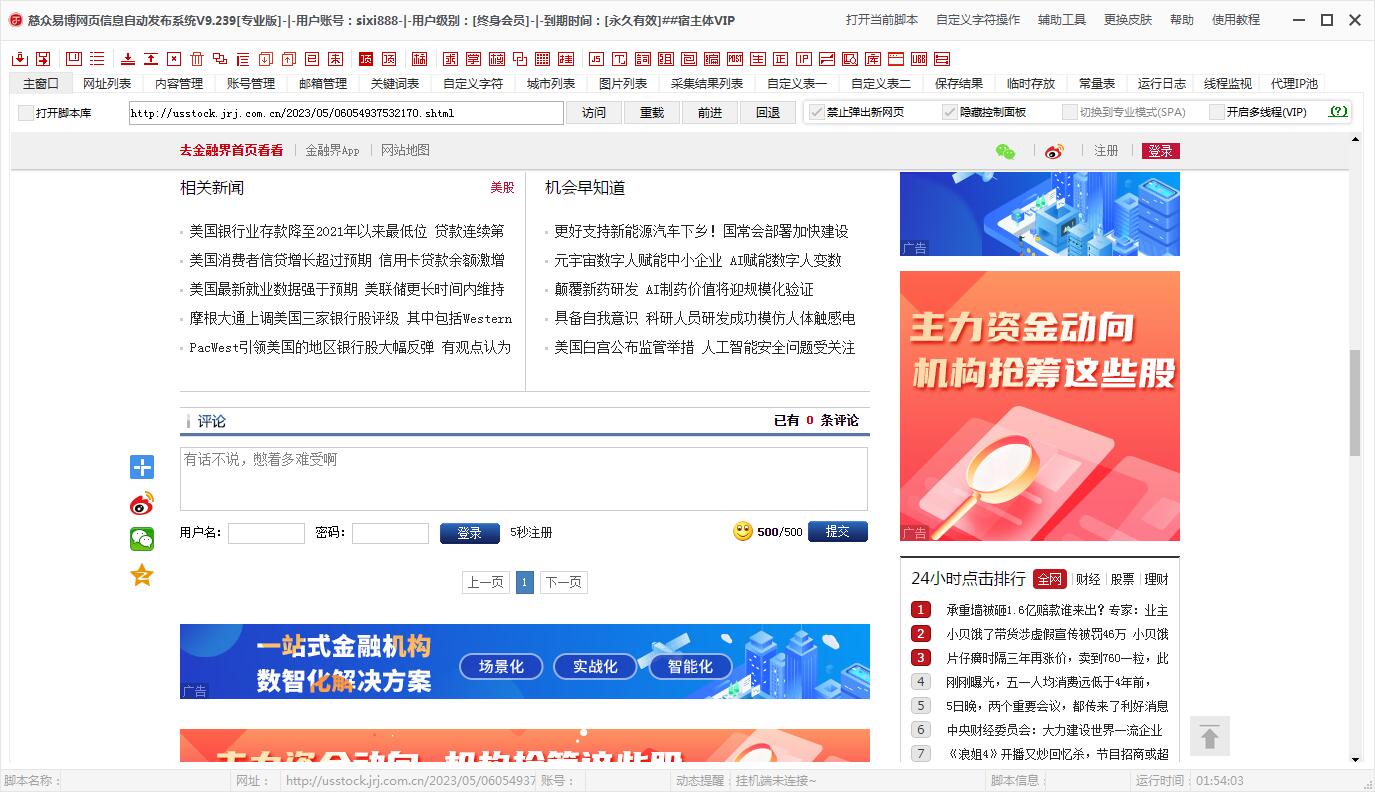
Task: Click the 重载 button
Action: (x=652, y=113)
